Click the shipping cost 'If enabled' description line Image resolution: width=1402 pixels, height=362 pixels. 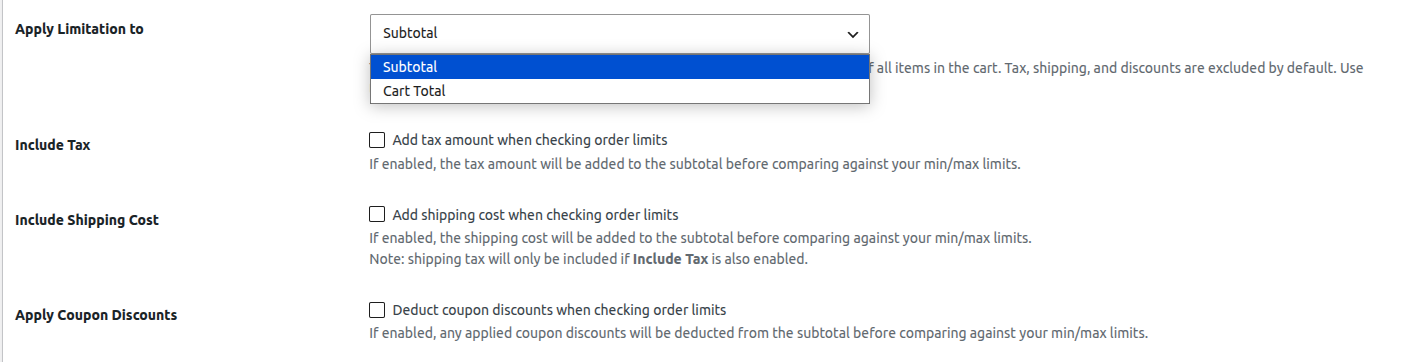point(700,239)
